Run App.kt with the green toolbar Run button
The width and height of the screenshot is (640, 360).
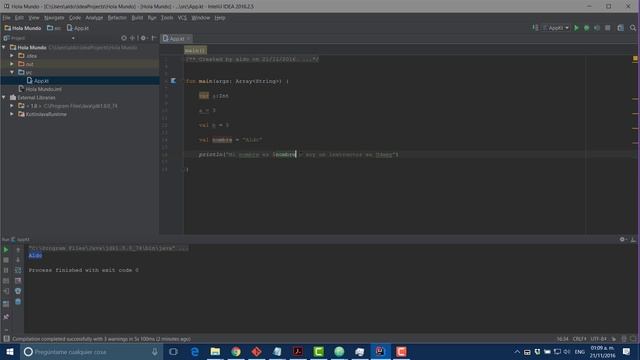[576, 28]
